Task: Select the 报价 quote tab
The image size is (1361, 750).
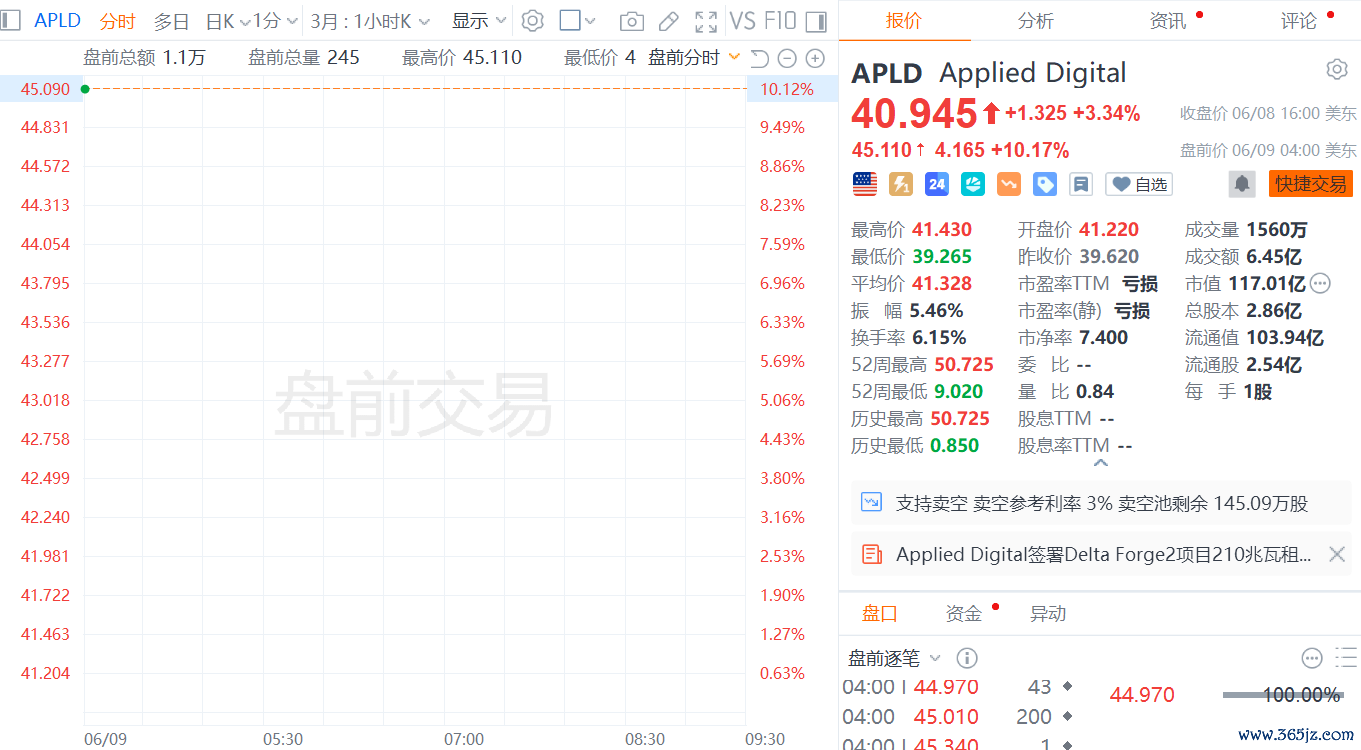Action: (x=905, y=20)
